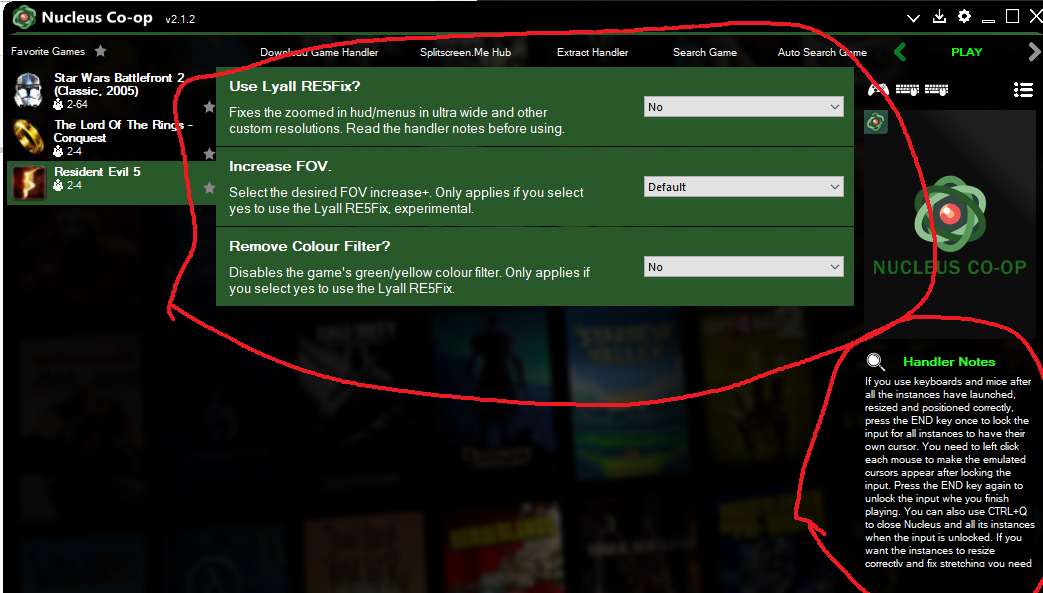The image size is (1043, 593).
Task: Click the first keyboard icon
Action: [x=907, y=89]
